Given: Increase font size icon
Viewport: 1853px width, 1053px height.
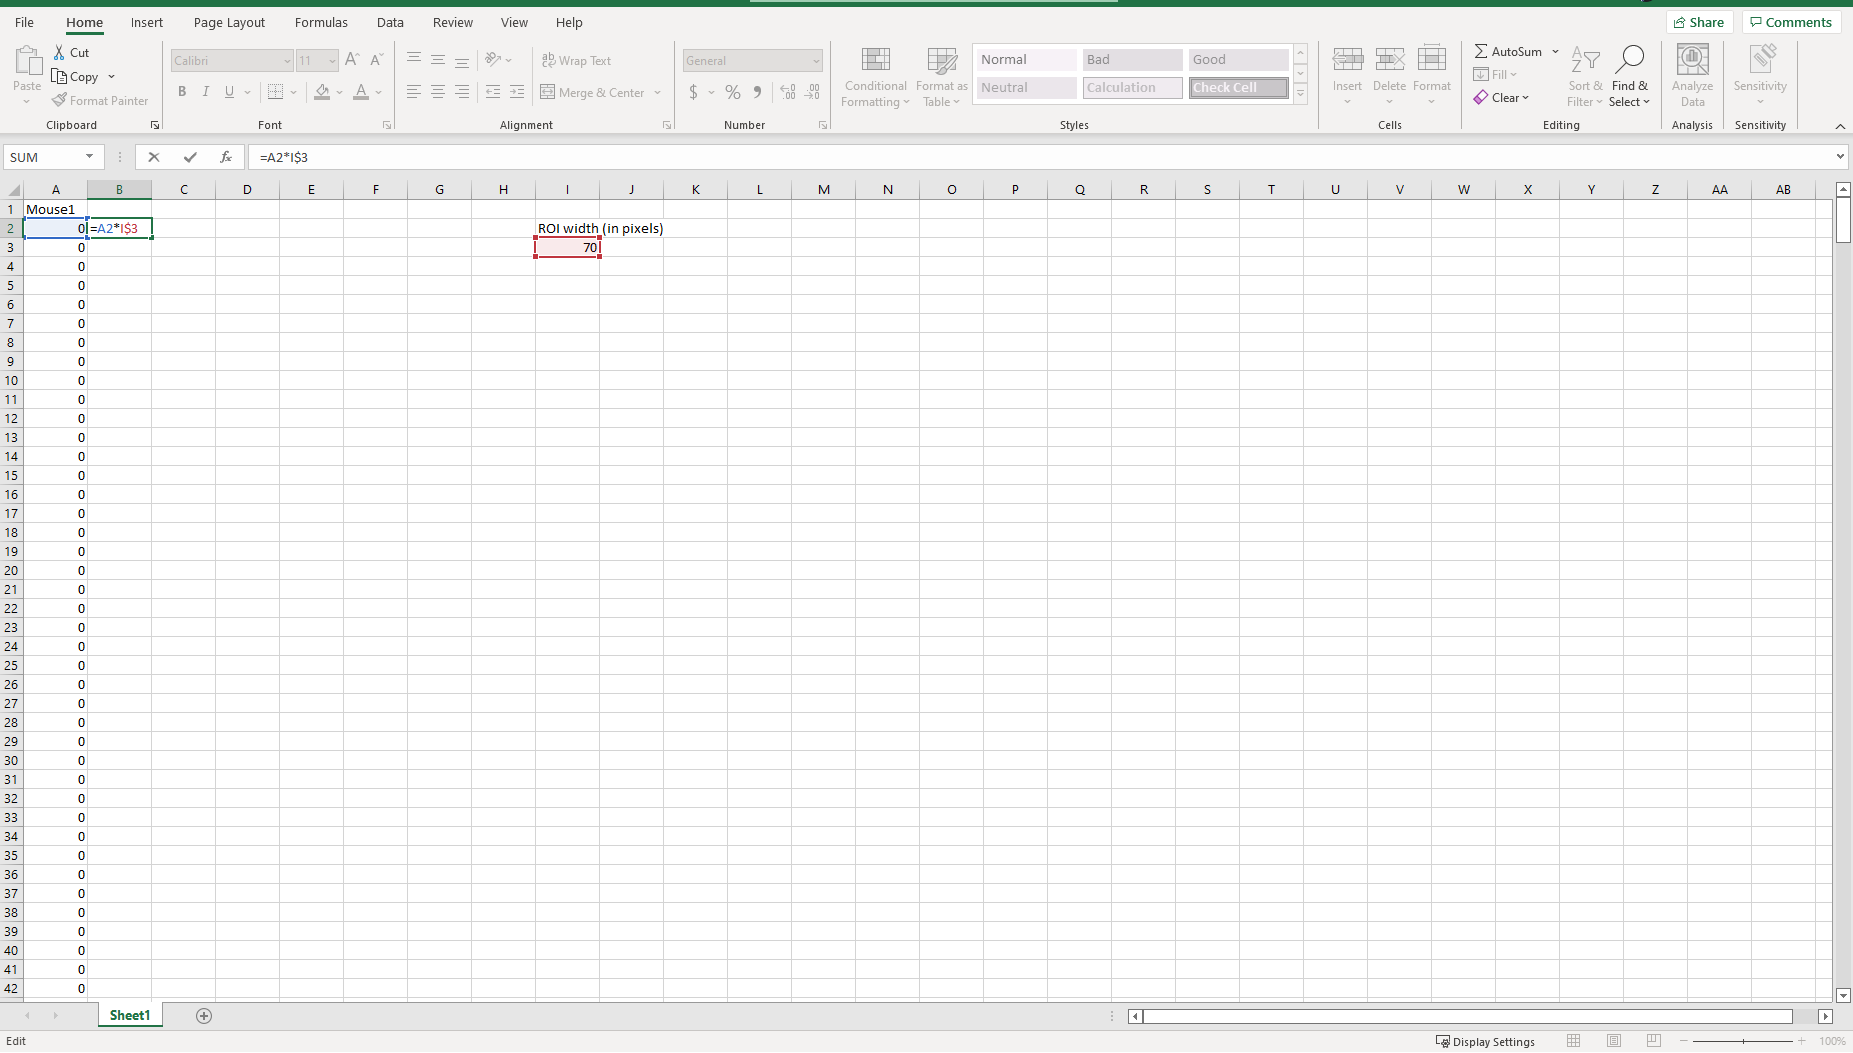Looking at the screenshot, I should [x=352, y=60].
